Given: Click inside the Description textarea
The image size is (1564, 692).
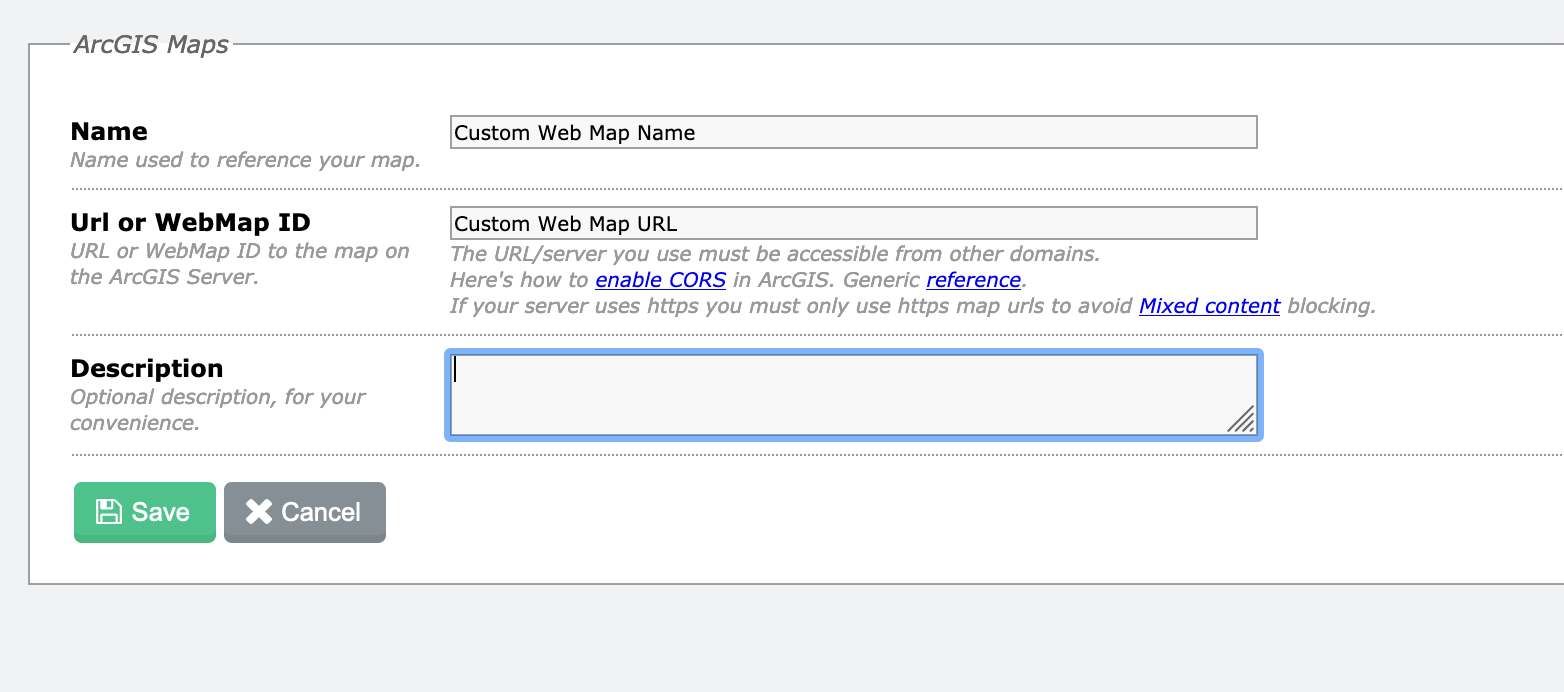Looking at the screenshot, I should (853, 395).
